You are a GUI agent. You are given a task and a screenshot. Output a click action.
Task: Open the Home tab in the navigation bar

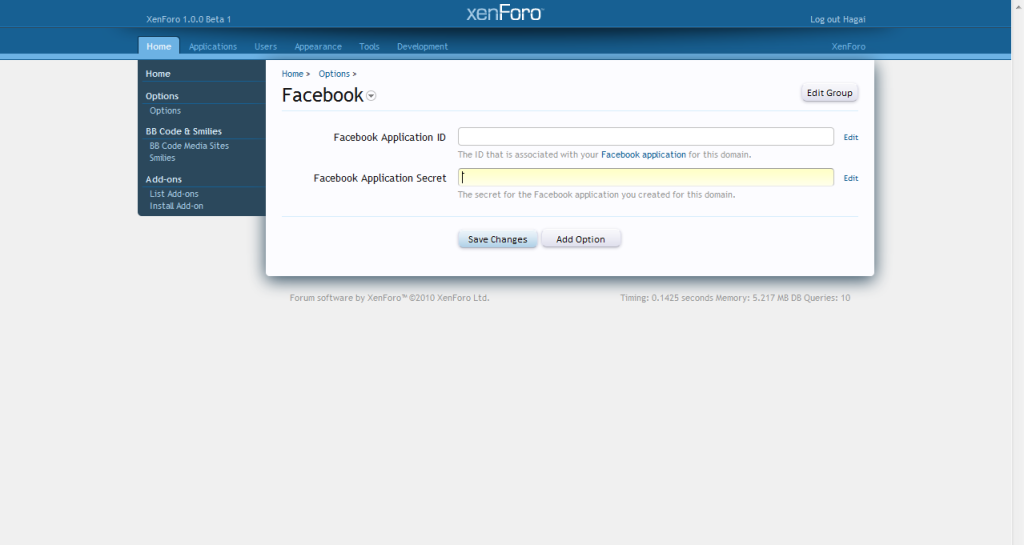pos(159,46)
